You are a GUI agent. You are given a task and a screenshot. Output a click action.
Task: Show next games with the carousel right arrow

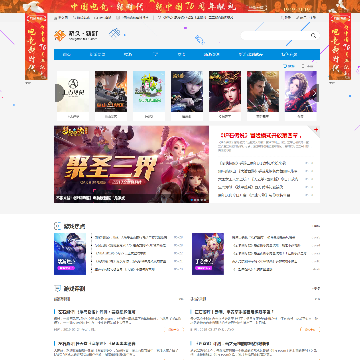point(315,93)
